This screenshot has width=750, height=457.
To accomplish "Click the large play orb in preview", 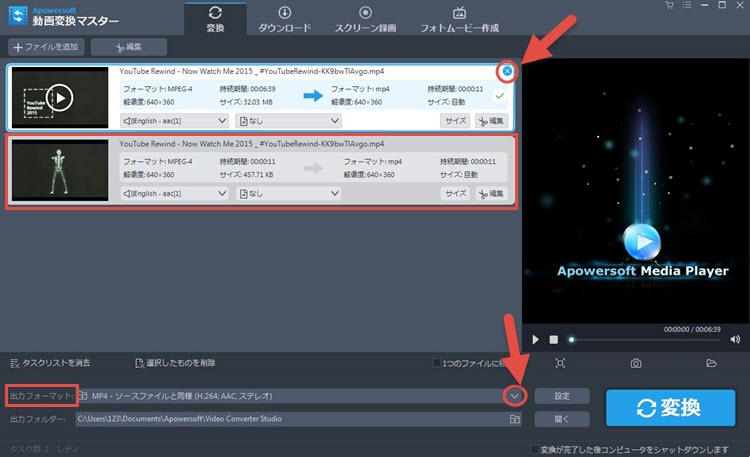I will coord(642,242).
